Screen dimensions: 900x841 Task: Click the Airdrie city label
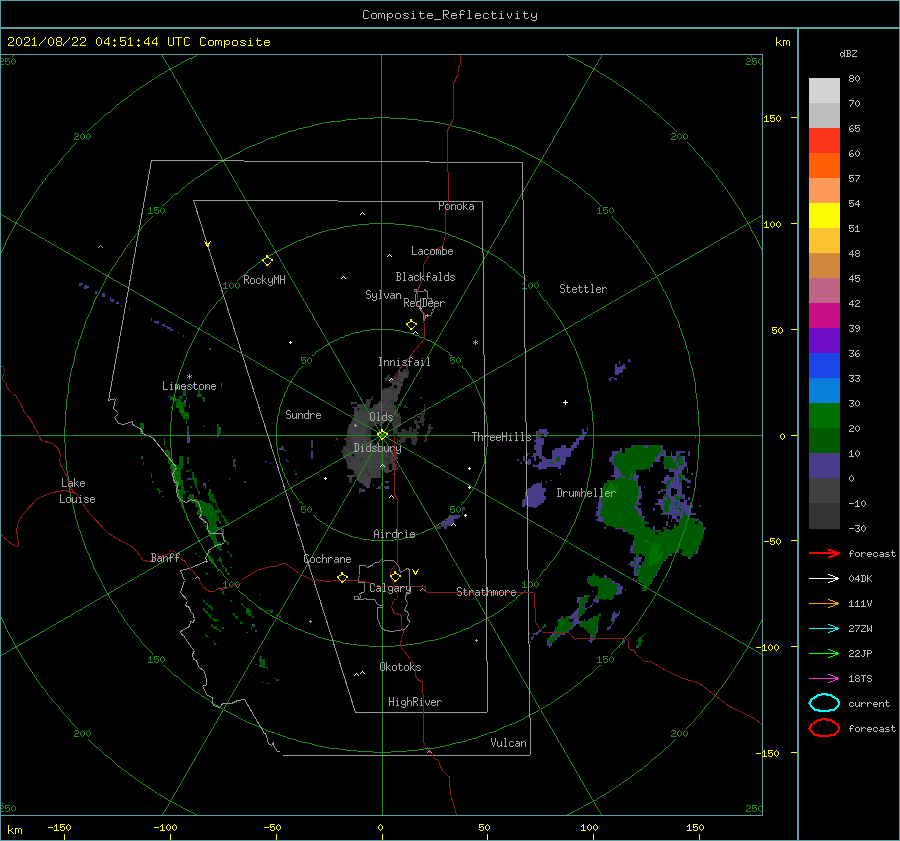click(x=394, y=534)
